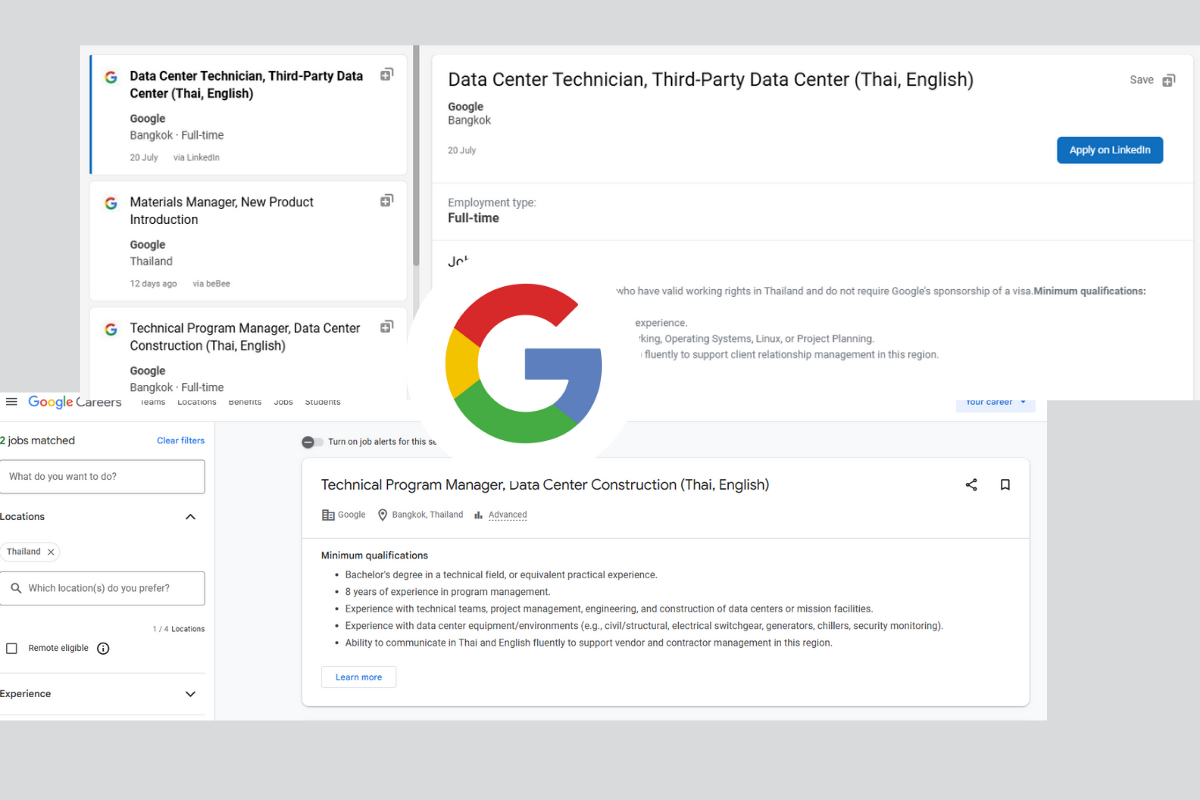Viewport: 1200px width, 800px height.
Task: Click Google logo on Technical Program Manager list card
Action: [x=111, y=329]
